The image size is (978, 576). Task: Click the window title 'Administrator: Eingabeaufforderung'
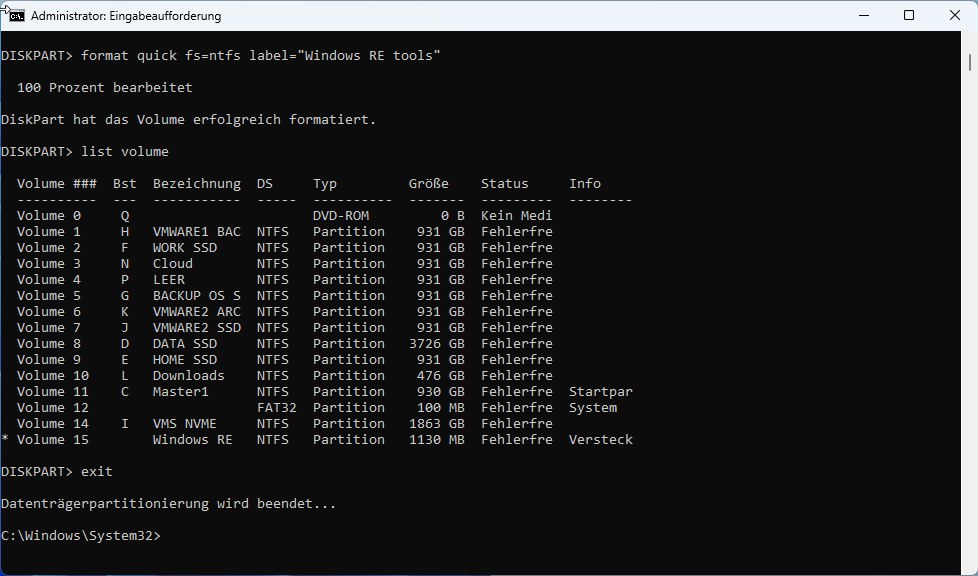(x=126, y=16)
